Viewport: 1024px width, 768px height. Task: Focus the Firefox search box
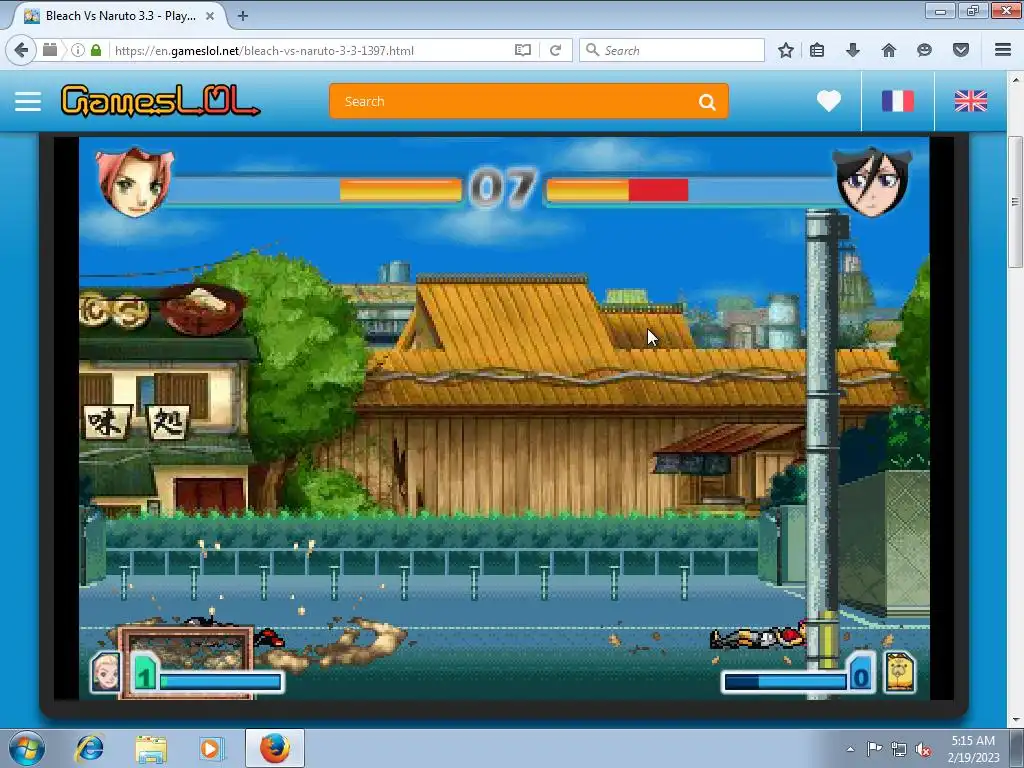[x=673, y=50]
